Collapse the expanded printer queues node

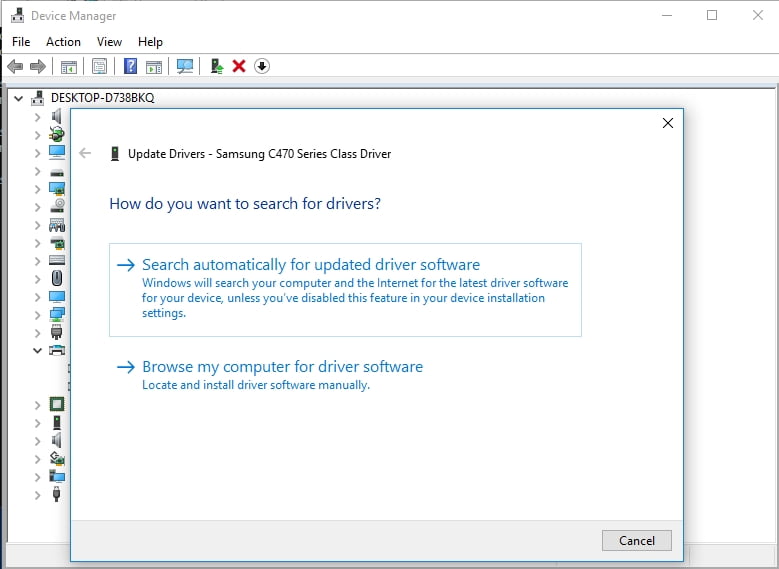pos(37,350)
